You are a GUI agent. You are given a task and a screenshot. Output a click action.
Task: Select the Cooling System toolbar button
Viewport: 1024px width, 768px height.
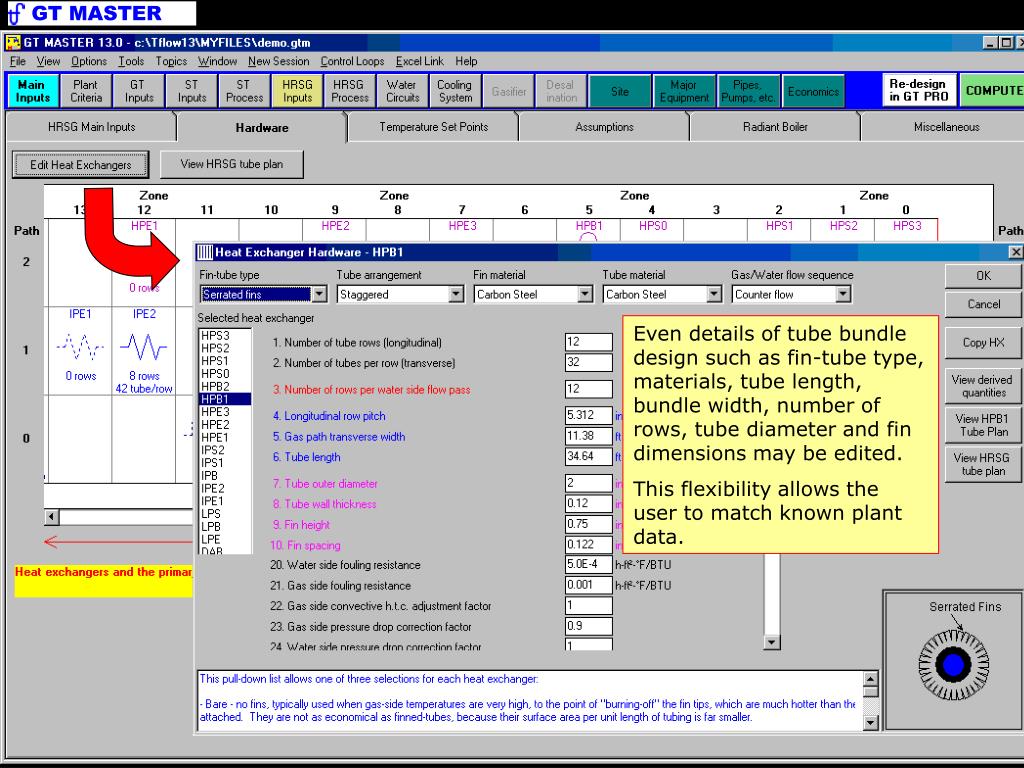(x=455, y=91)
